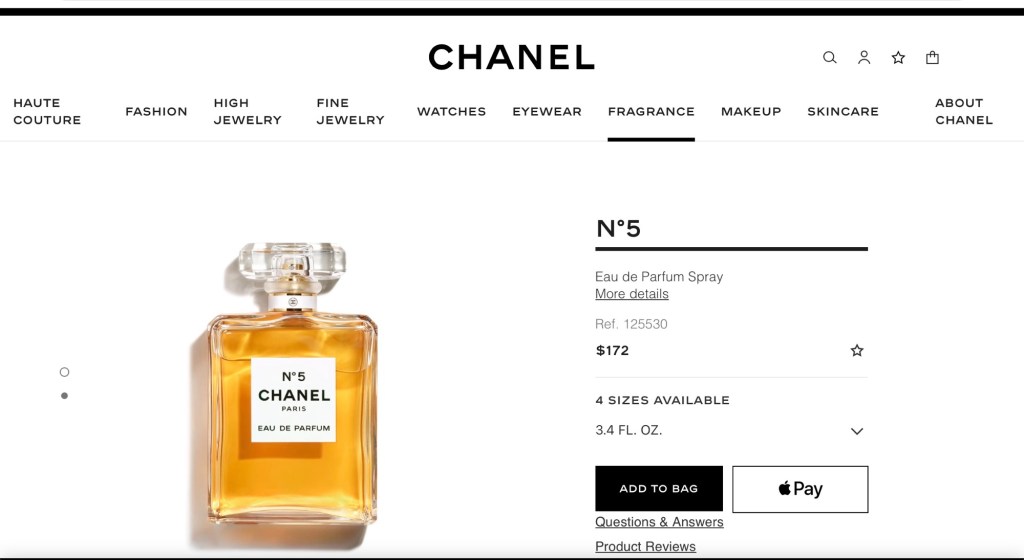This screenshot has width=1024, height=560.
Task: Open the Watches menu item
Action: coord(451,112)
